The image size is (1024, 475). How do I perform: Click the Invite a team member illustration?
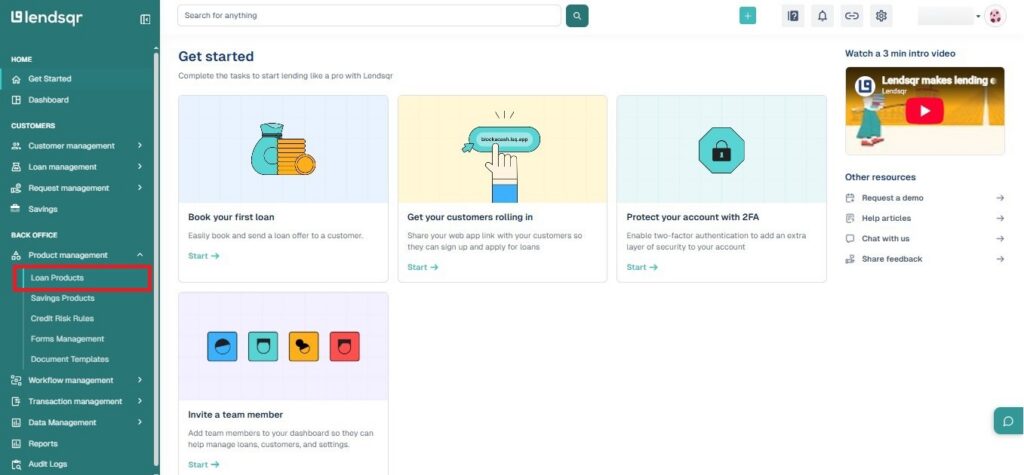click(x=283, y=346)
